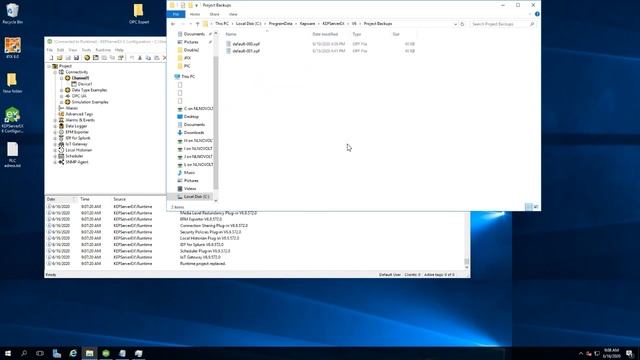Expand the IoT Gateway node
This screenshot has height=360, width=640.
(x=55, y=144)
